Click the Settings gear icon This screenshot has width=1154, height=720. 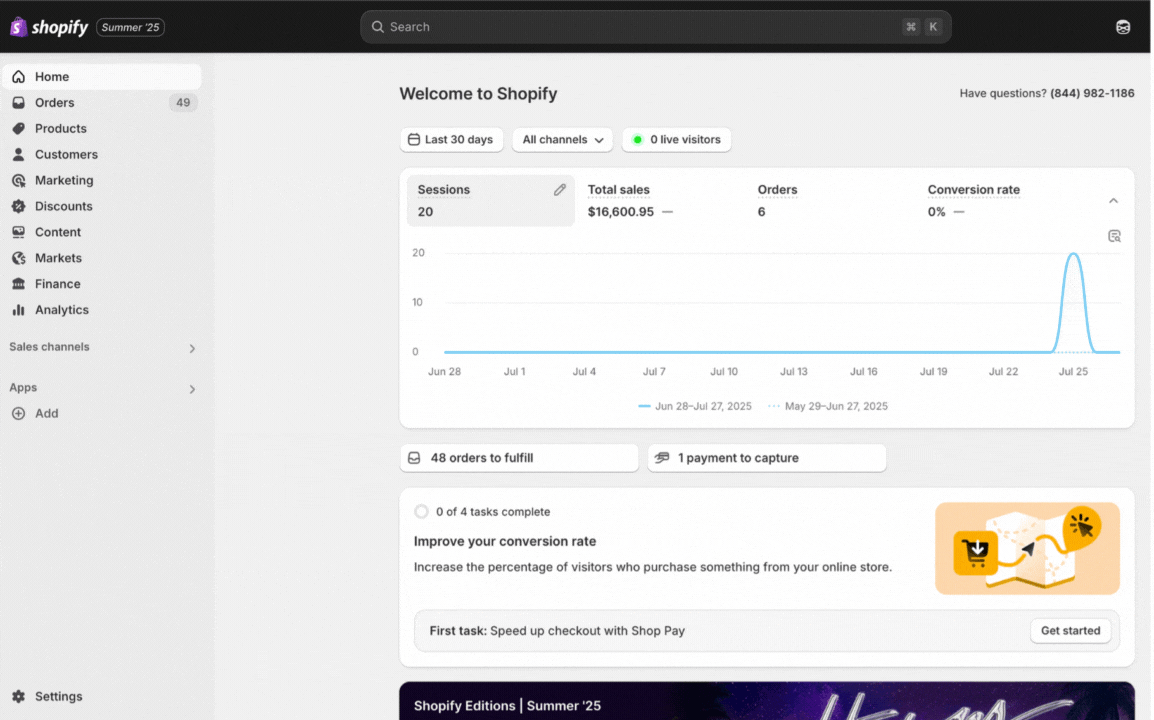[x=18, y=696]
